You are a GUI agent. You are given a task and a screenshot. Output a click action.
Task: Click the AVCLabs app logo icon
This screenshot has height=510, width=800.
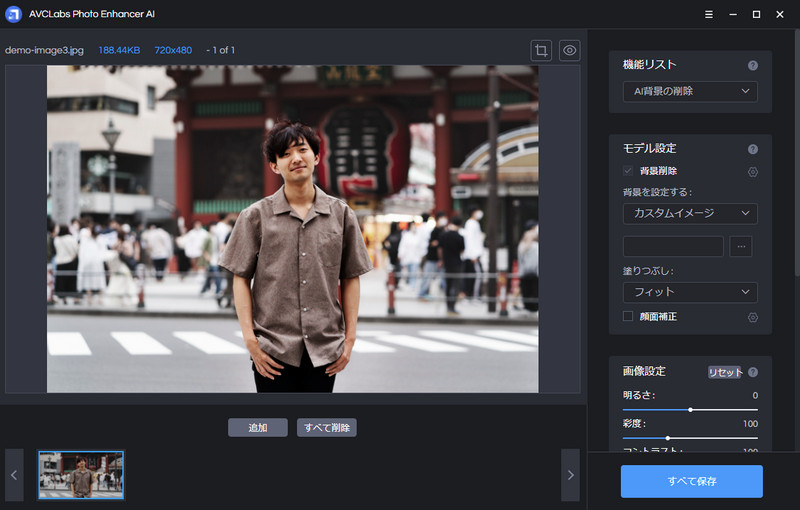pos(13,14)
